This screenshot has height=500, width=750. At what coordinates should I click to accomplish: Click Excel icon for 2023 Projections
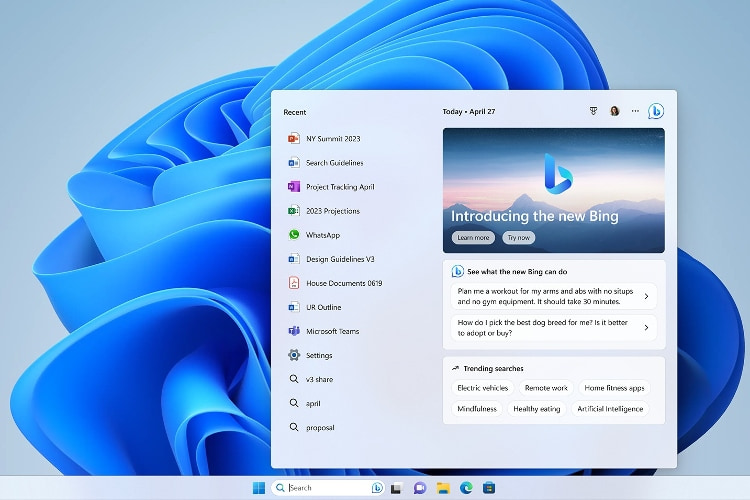click(x=294, y=211)
